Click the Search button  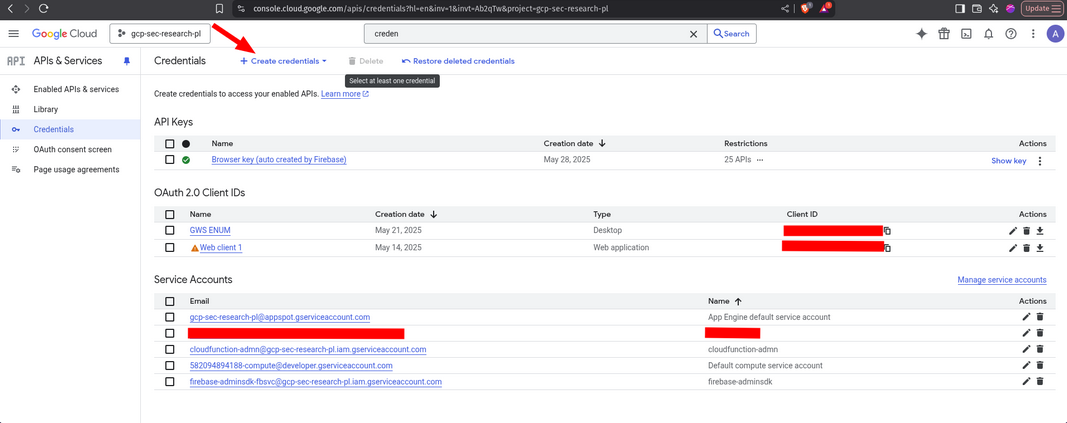[732, 34]
